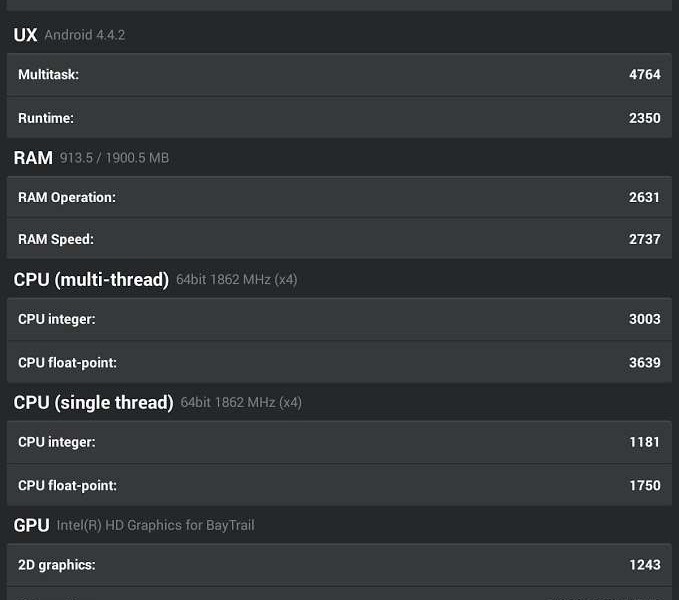Select the Multitask score row
679x600 pixels.
point(339,75)
